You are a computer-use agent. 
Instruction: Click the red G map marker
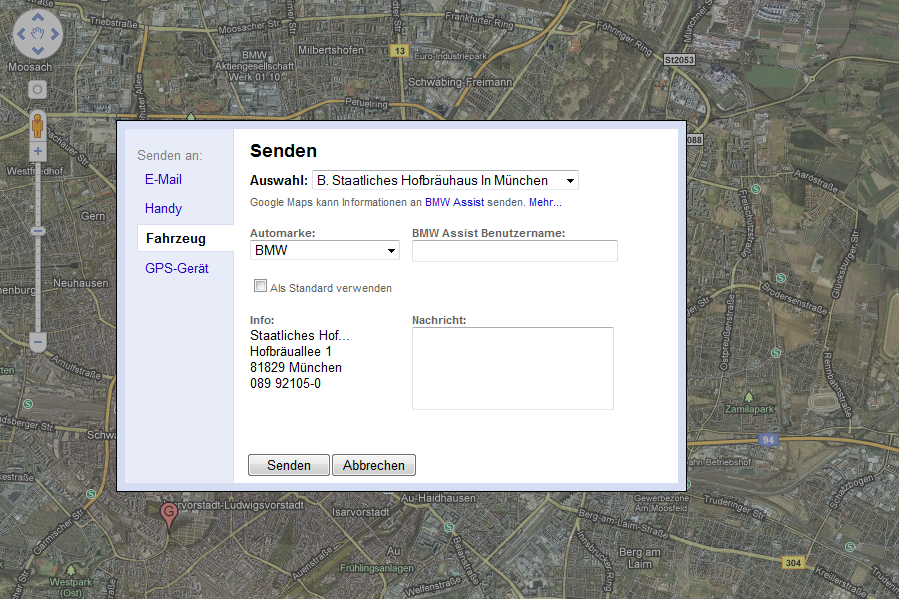169,515
